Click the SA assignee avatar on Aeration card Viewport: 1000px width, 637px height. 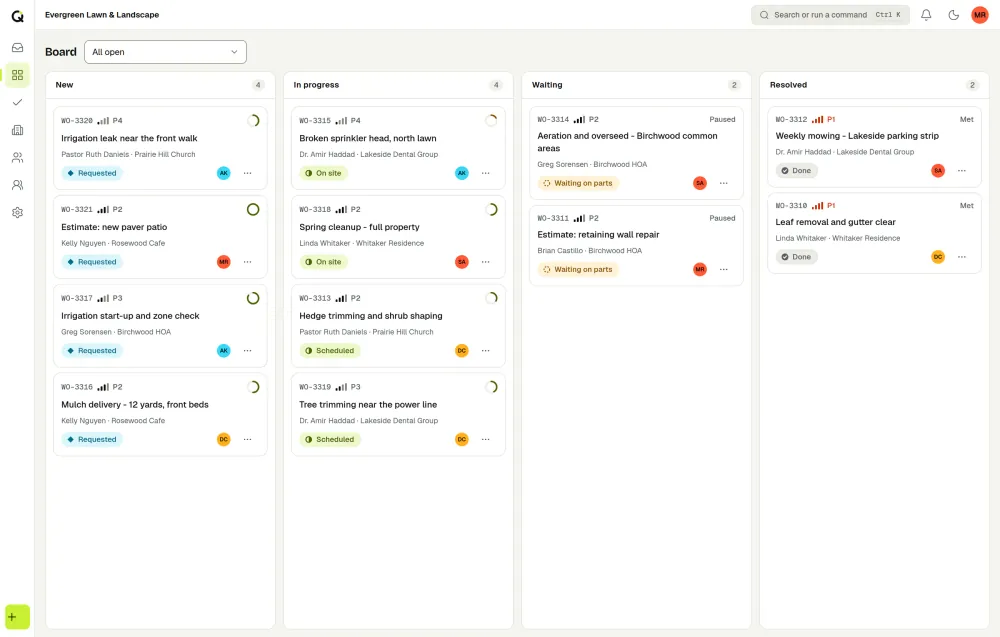(700, 183)
